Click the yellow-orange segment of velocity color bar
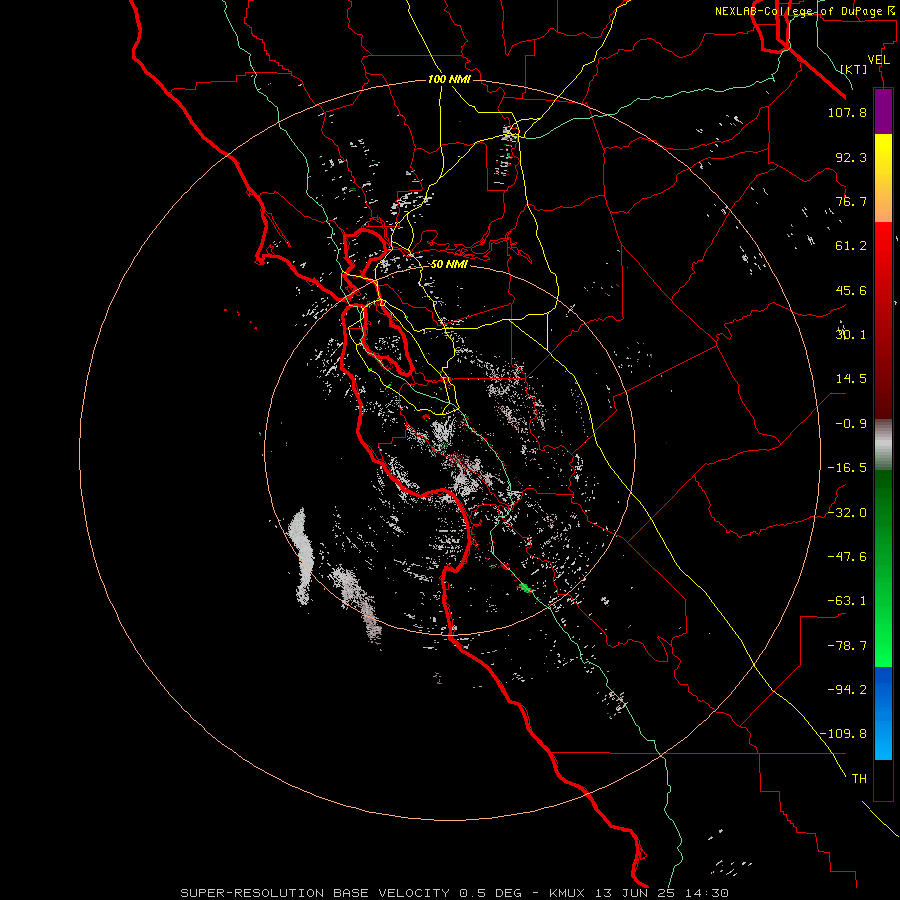900x900 pixels. 883,178
